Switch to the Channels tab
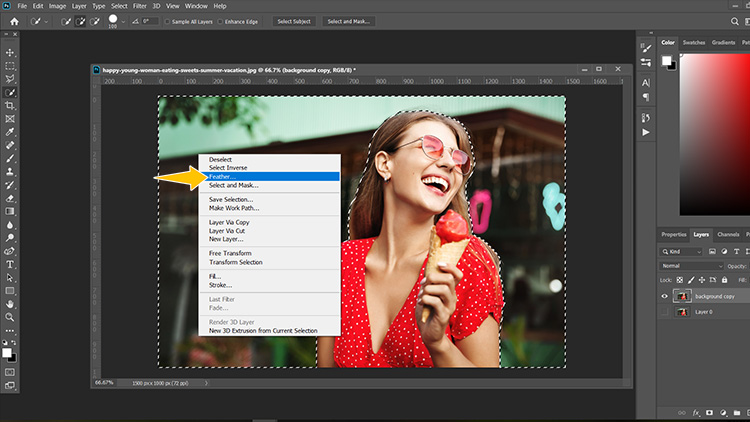This screenshot has width=750, height=422. pos(728,234)
